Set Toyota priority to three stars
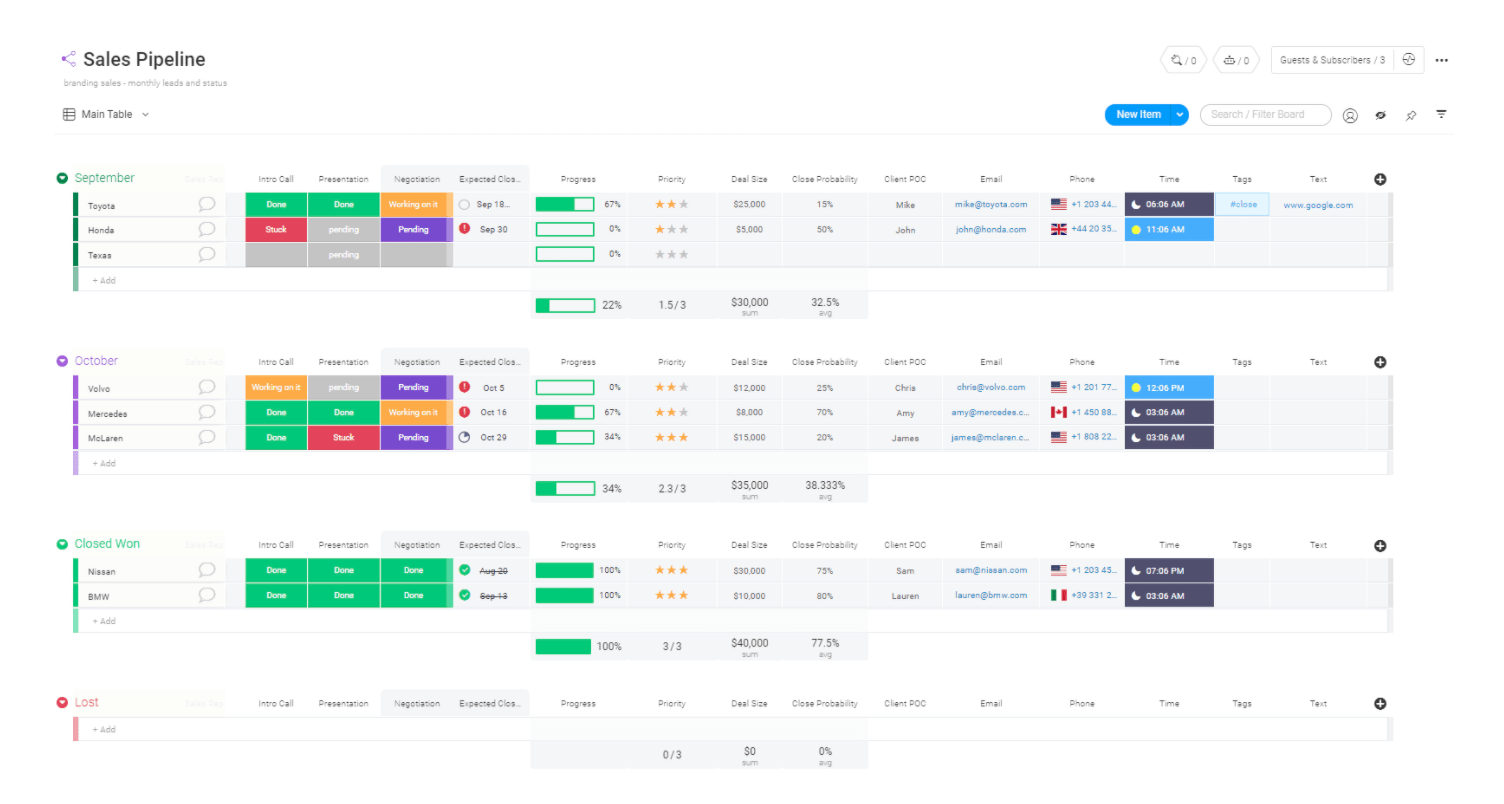The height and width of the screenshot is (804, 1504). tap(684, 204)
